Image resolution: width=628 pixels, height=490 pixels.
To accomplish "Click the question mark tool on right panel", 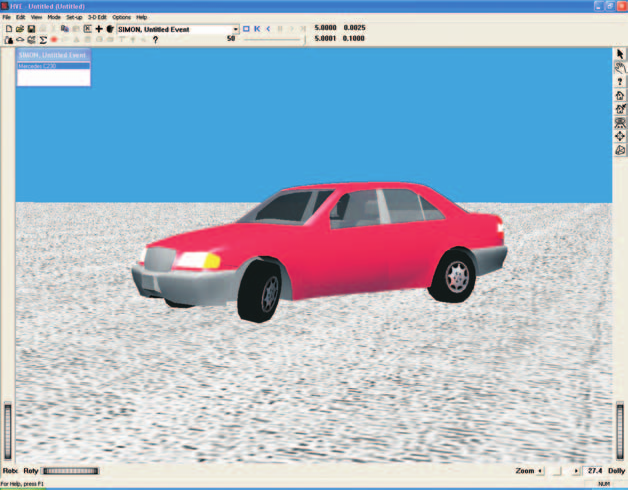I will pos(620,82).
